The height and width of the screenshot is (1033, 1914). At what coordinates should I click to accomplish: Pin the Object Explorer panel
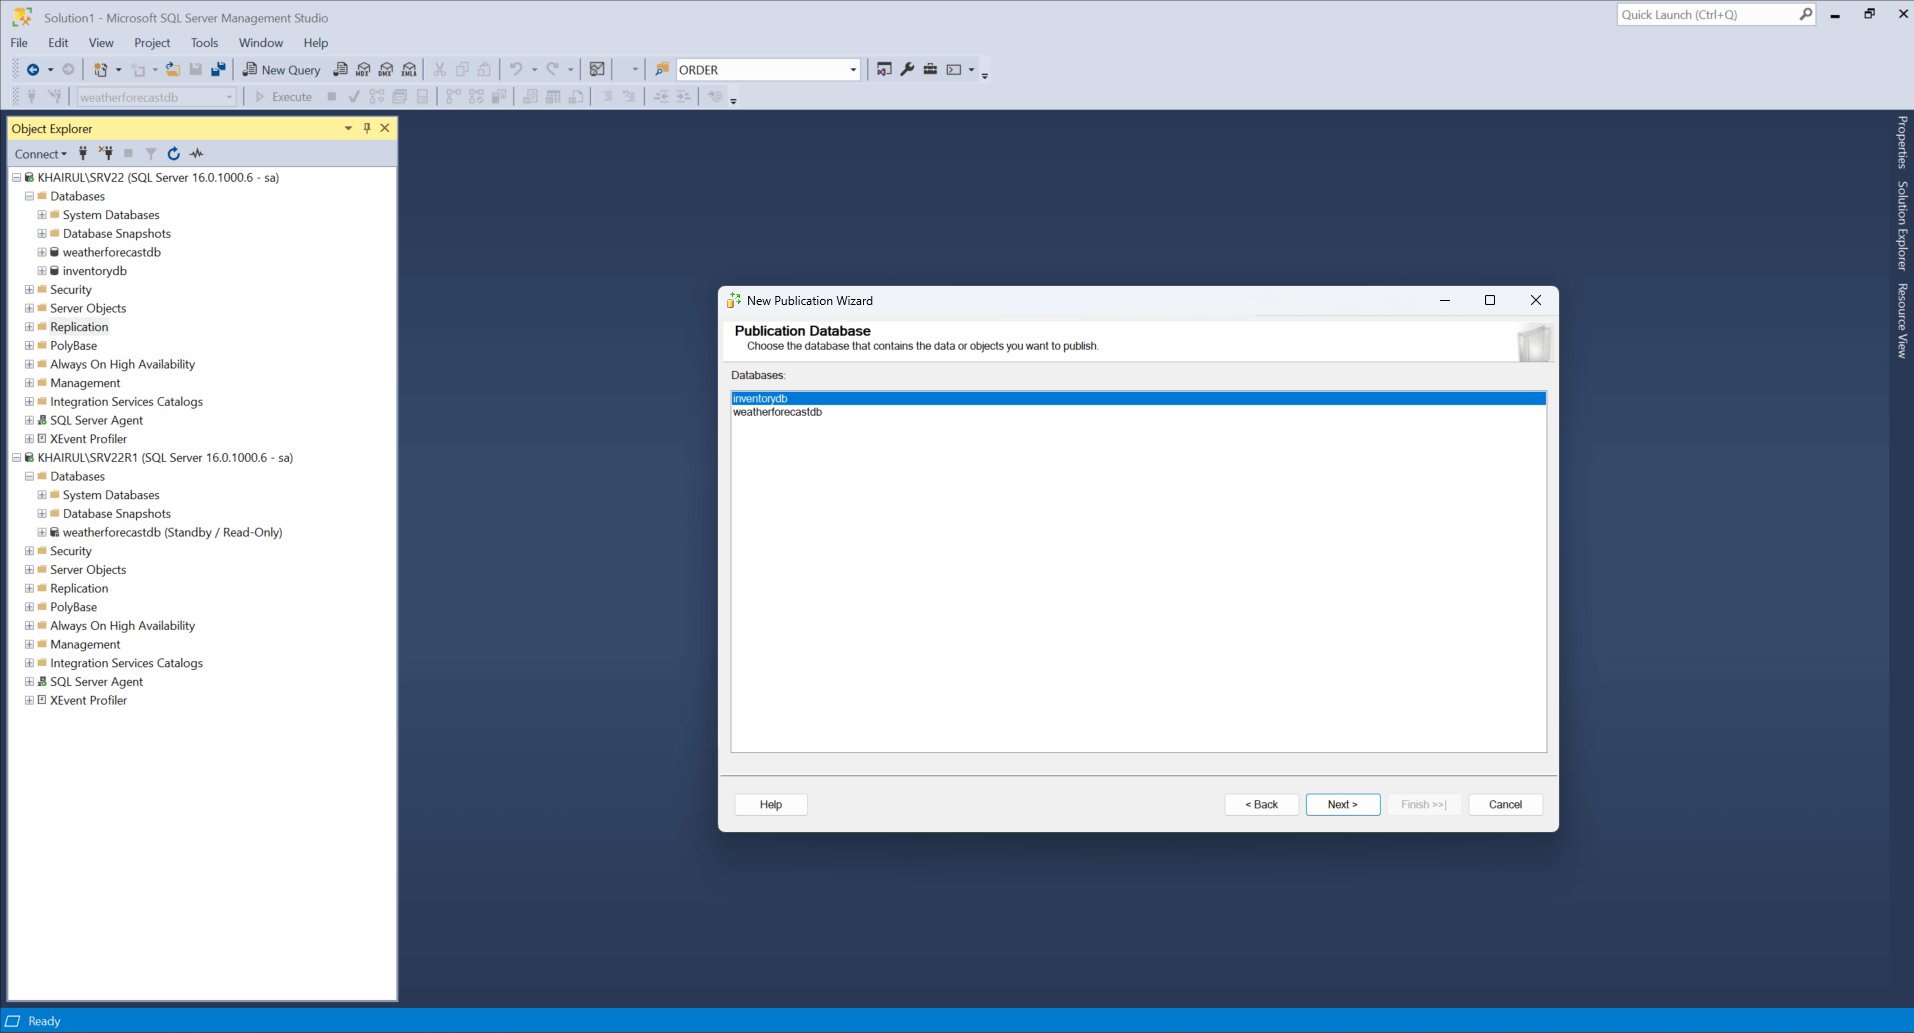click(367, 128)
